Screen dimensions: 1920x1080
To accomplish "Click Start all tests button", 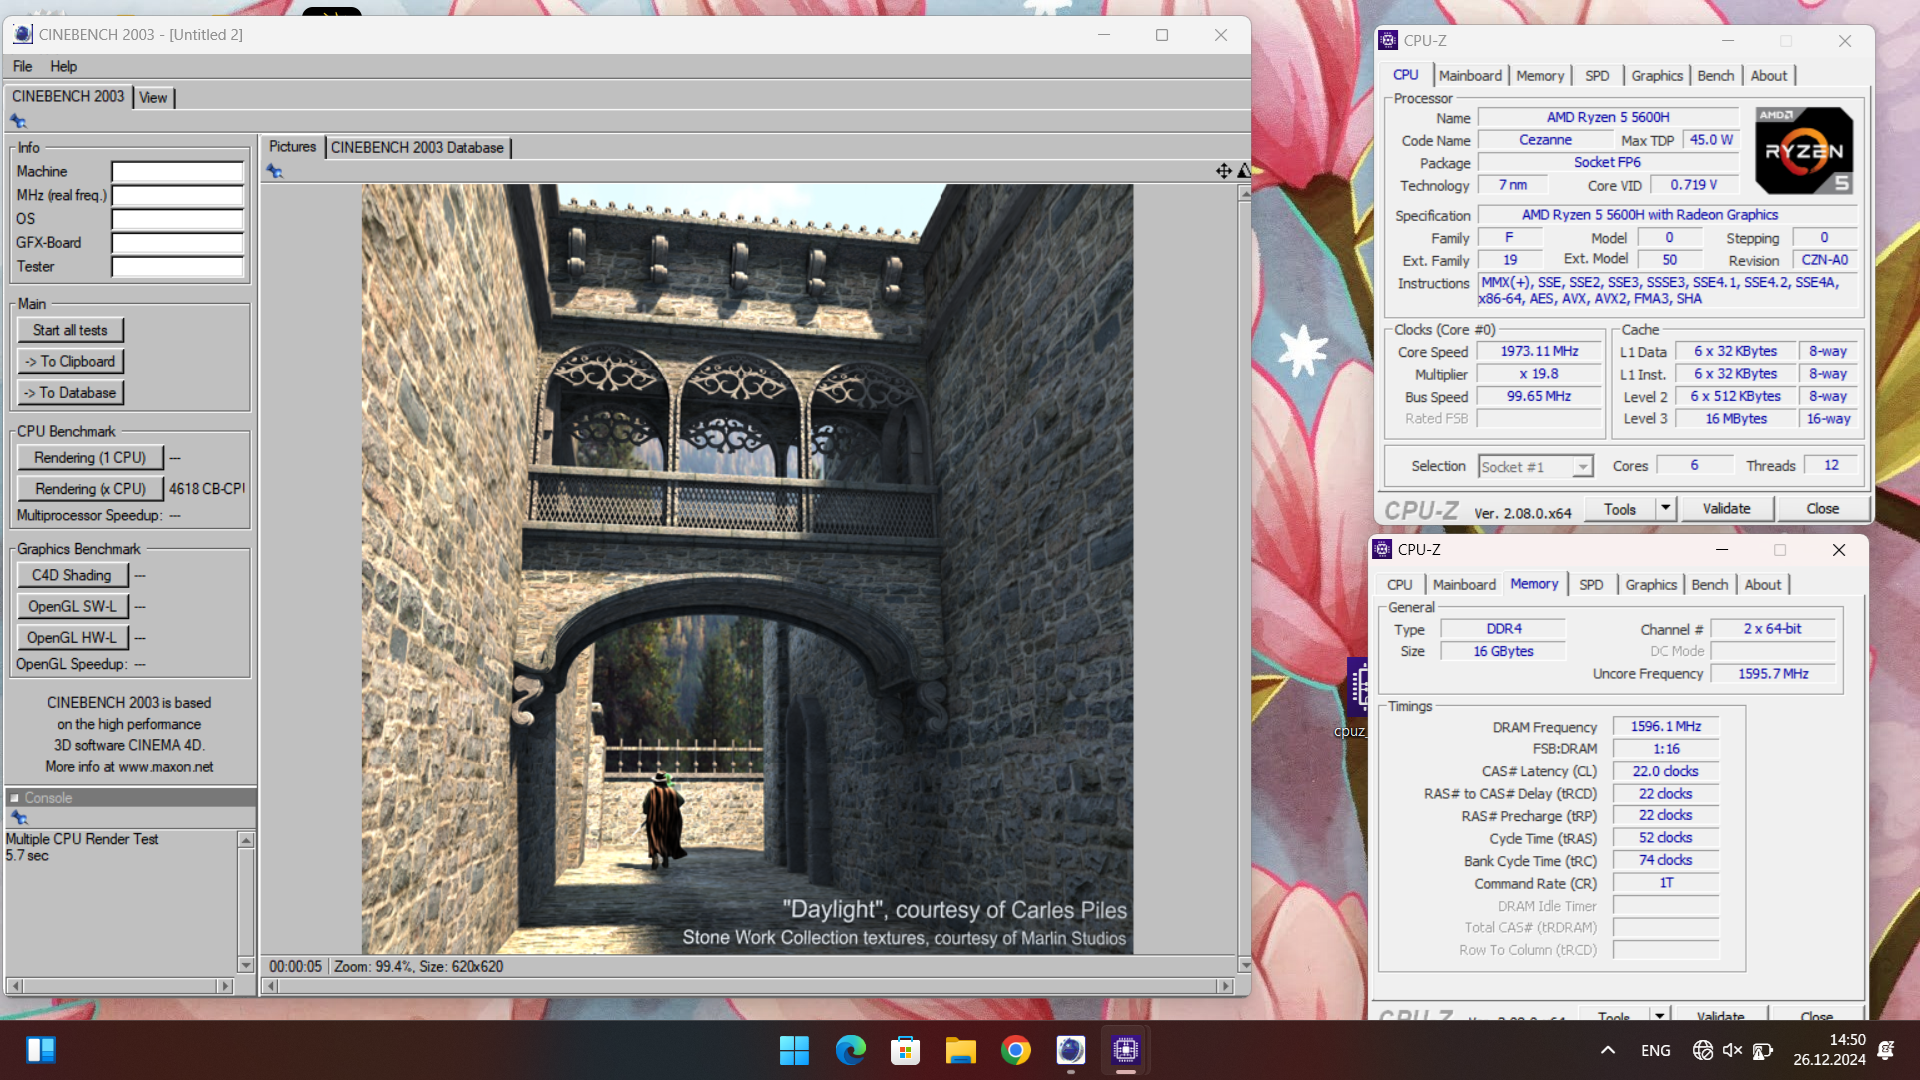I will 70,331.
